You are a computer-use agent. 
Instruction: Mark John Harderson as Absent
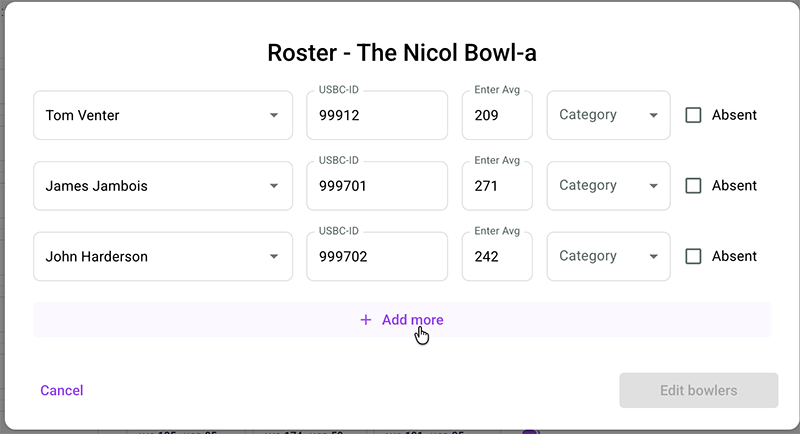point(693,257)
